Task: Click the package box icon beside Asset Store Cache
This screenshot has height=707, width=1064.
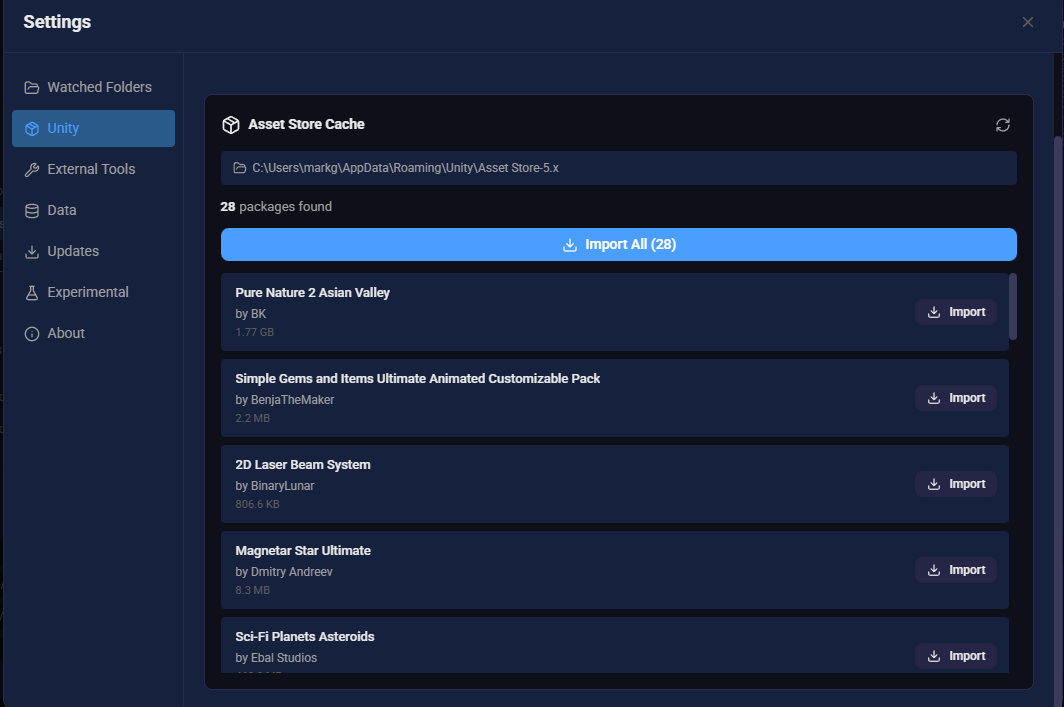Action: pos(231,124)
